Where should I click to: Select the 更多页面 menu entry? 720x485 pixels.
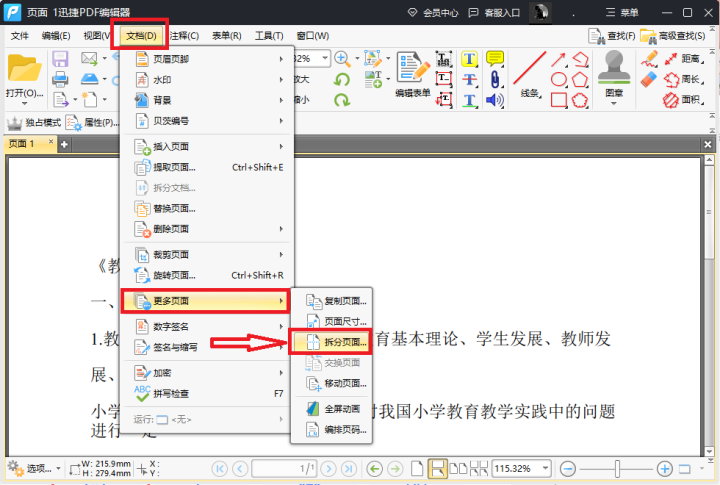coord(205,301)
